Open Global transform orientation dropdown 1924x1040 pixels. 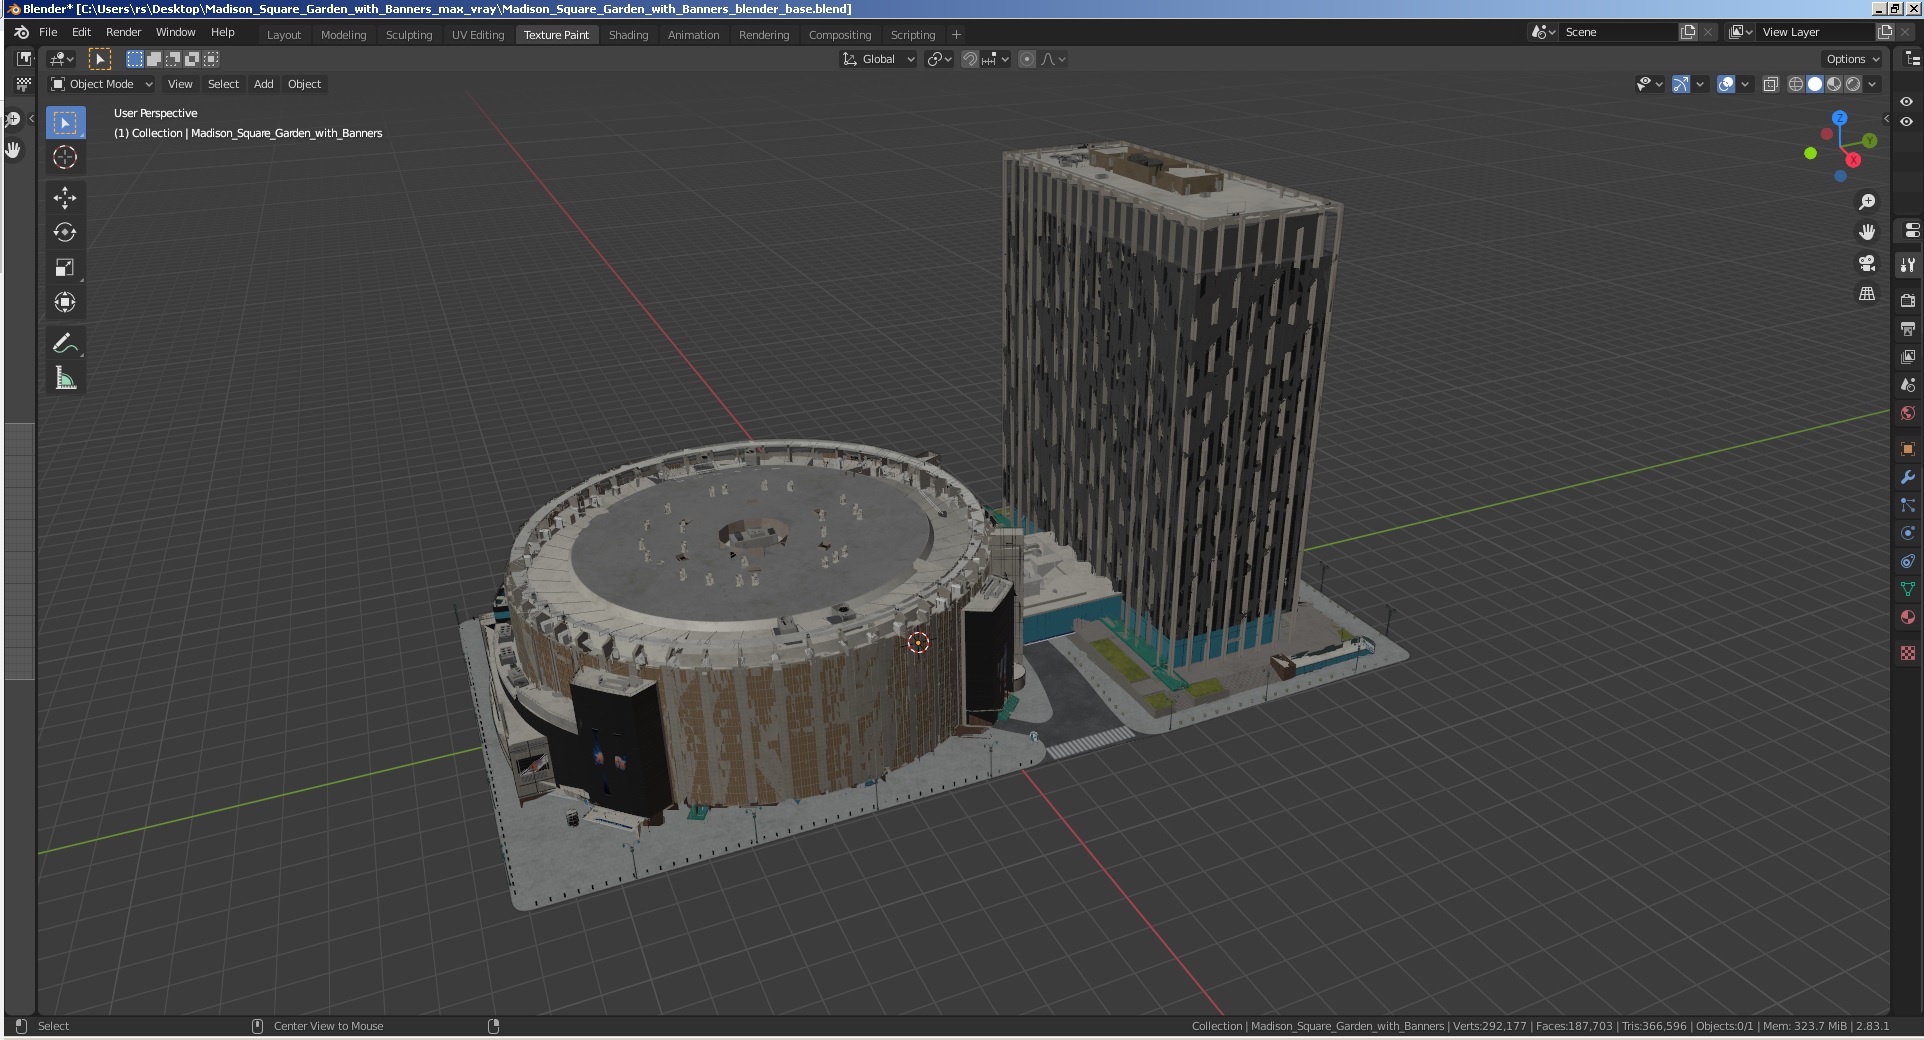pos(878,59)
